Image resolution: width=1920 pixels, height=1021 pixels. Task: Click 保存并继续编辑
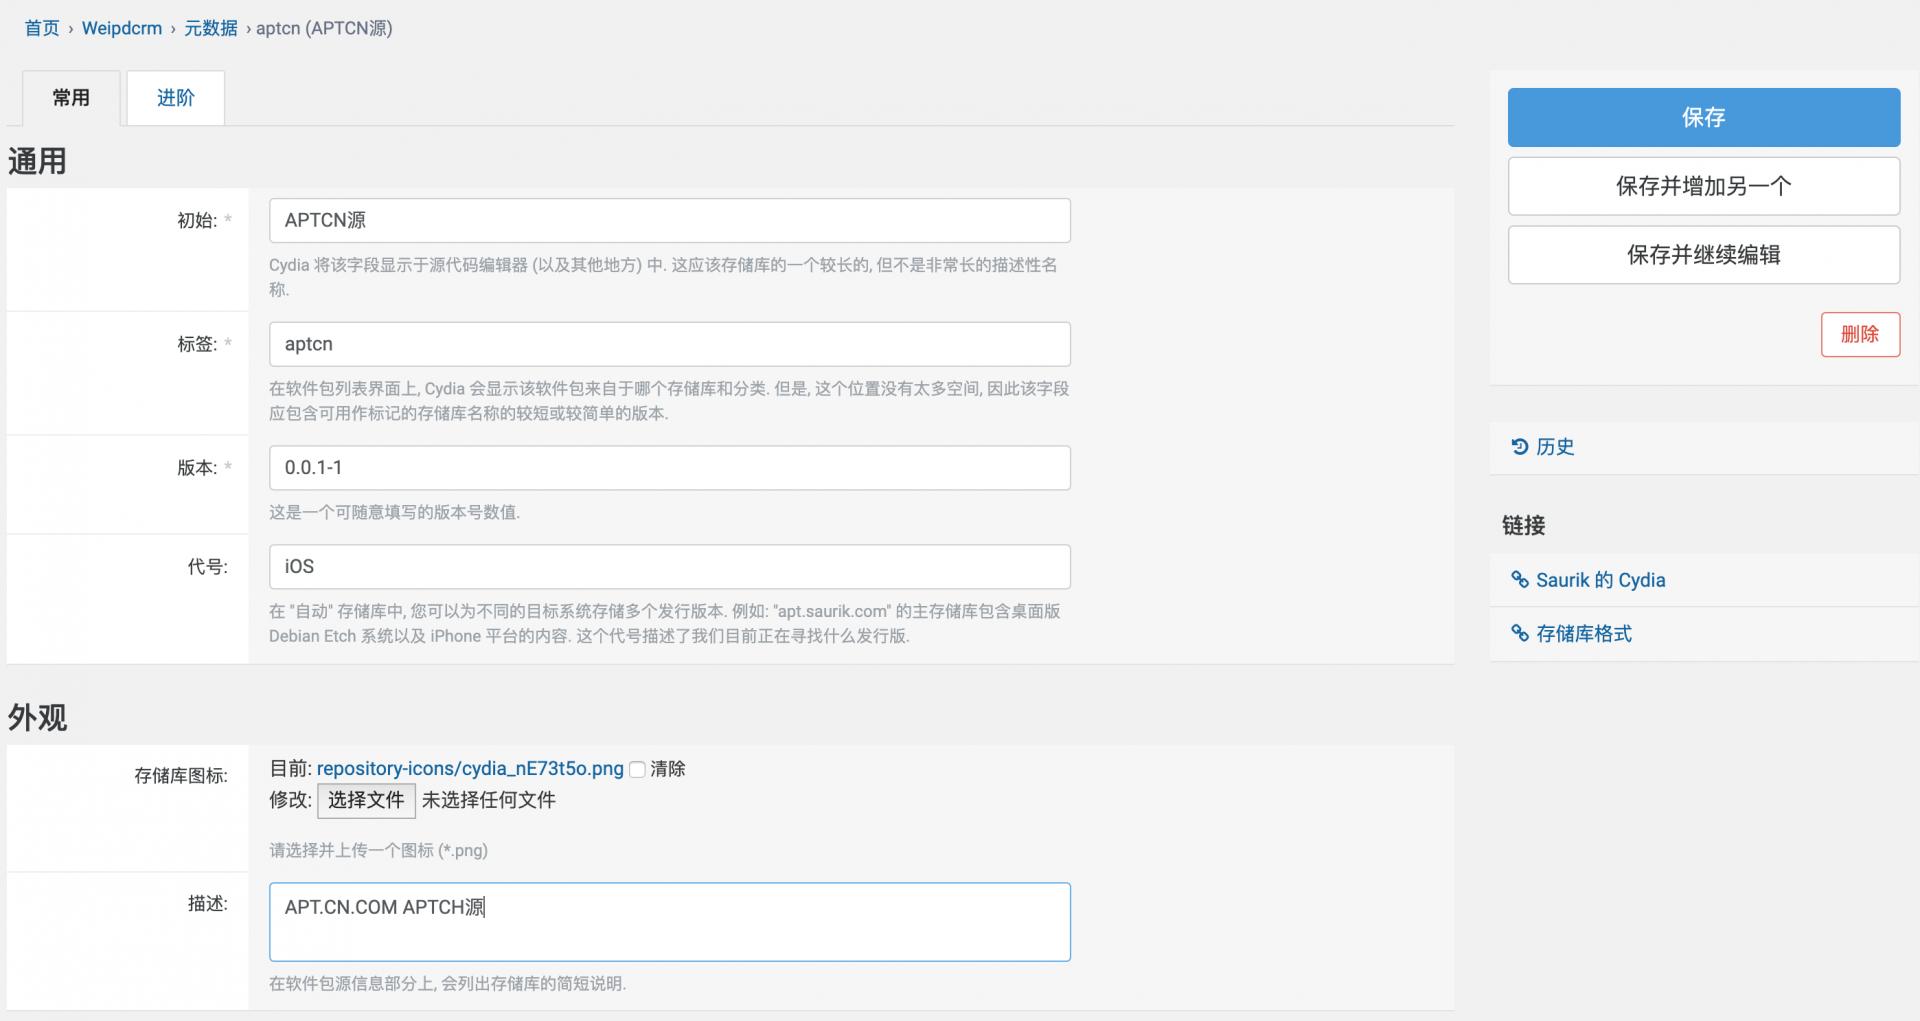(1703, 255)
